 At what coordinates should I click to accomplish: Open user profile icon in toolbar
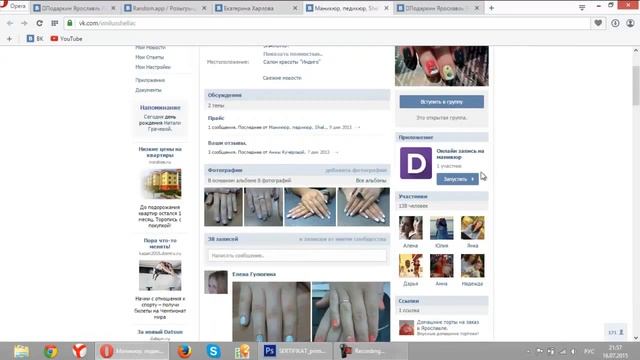[x=630, y=23]
